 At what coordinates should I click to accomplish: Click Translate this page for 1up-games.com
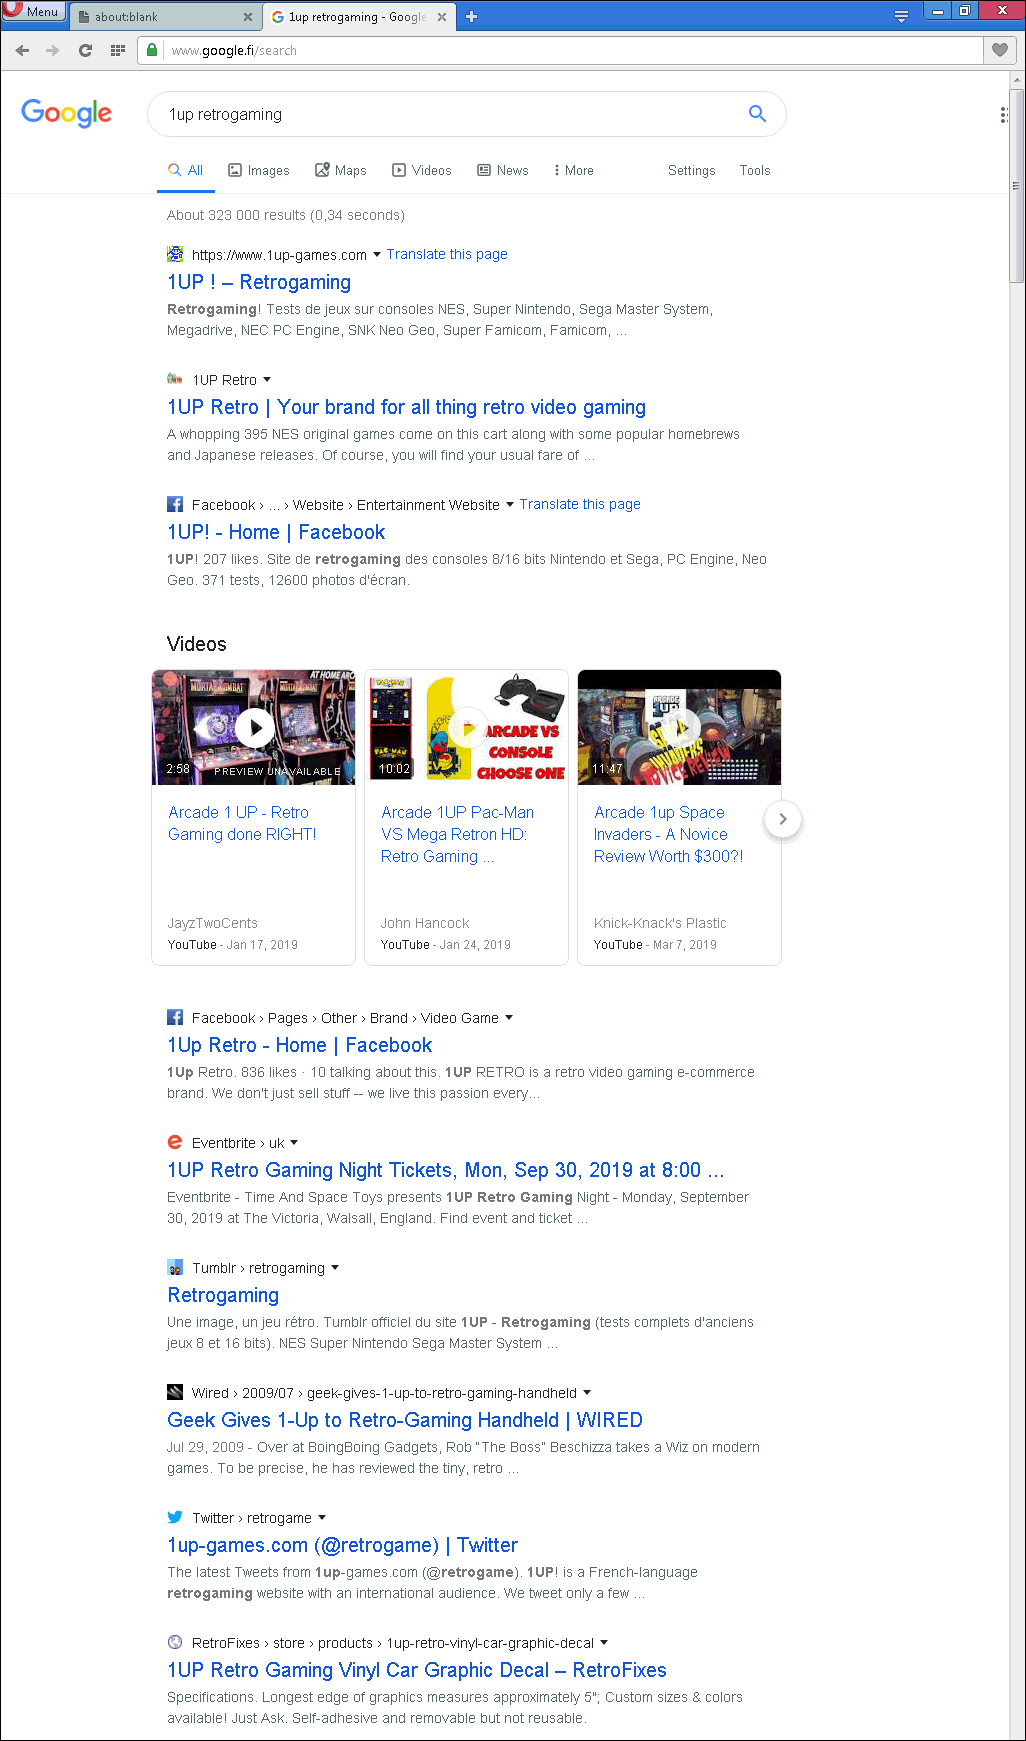pyautogui.click(x=447, y=254)
